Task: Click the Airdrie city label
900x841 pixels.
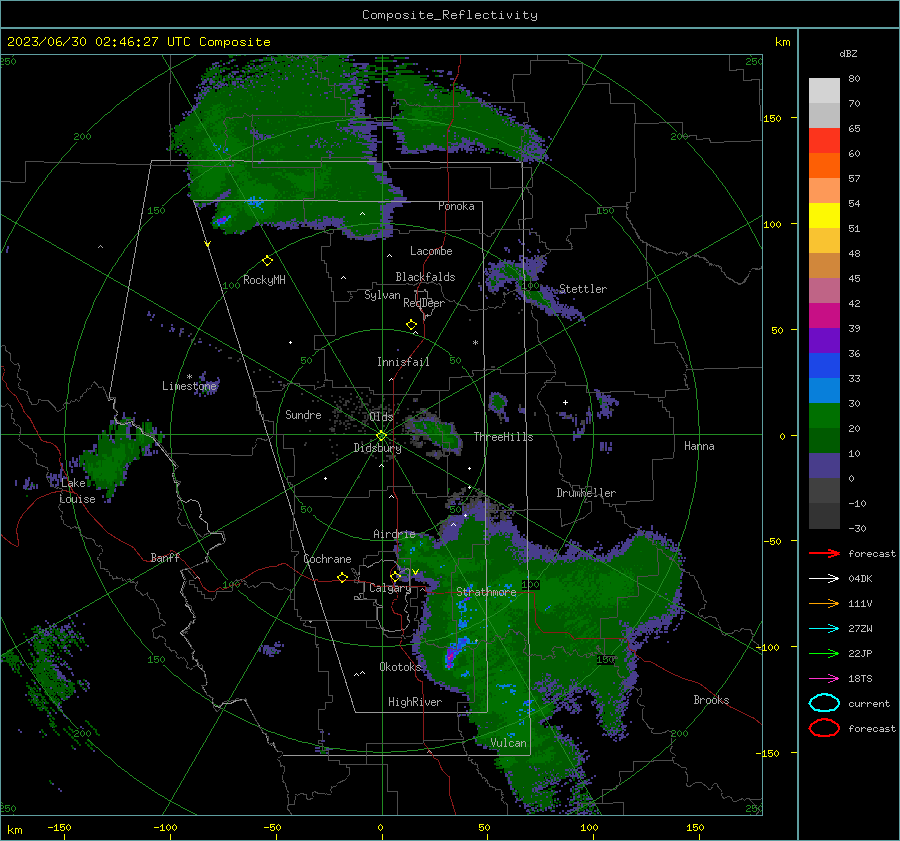Action: pyautogui.click(x=394, y=534)
